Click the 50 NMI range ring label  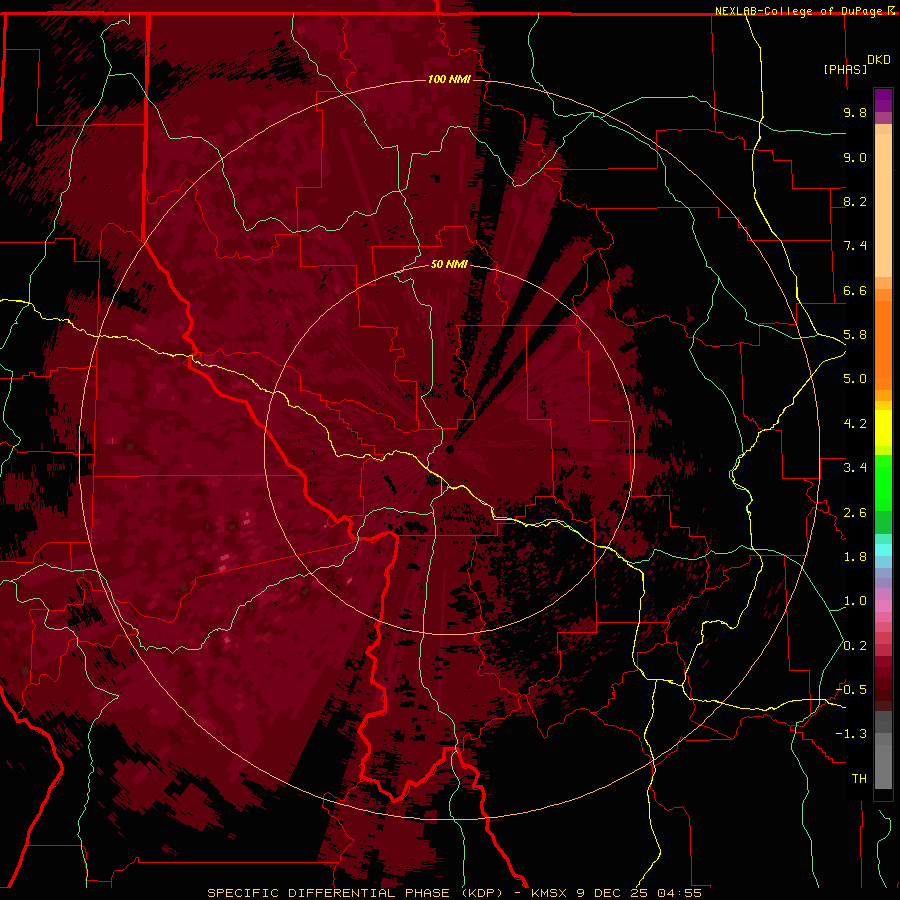(449, 264)
